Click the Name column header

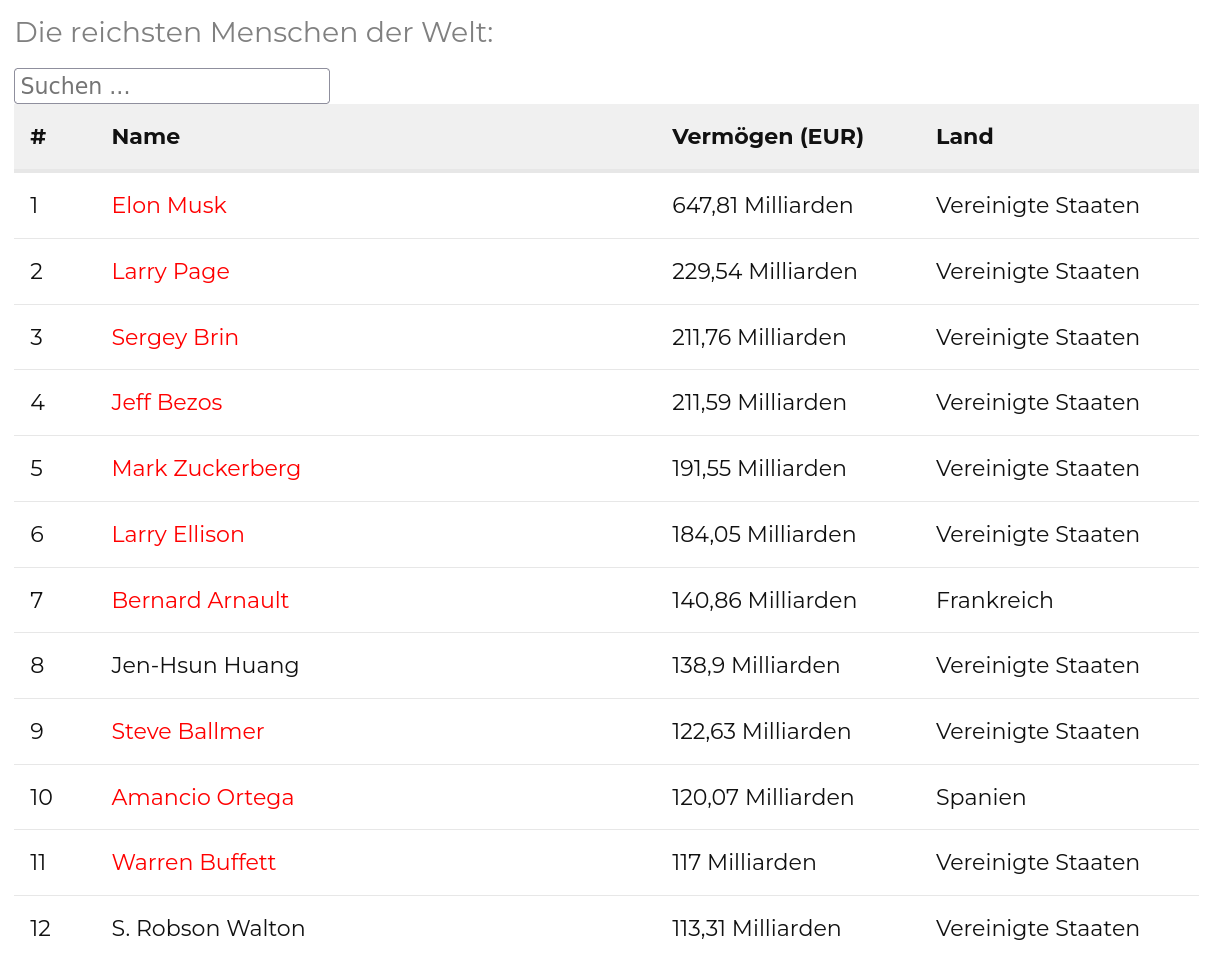pos(146,137)
